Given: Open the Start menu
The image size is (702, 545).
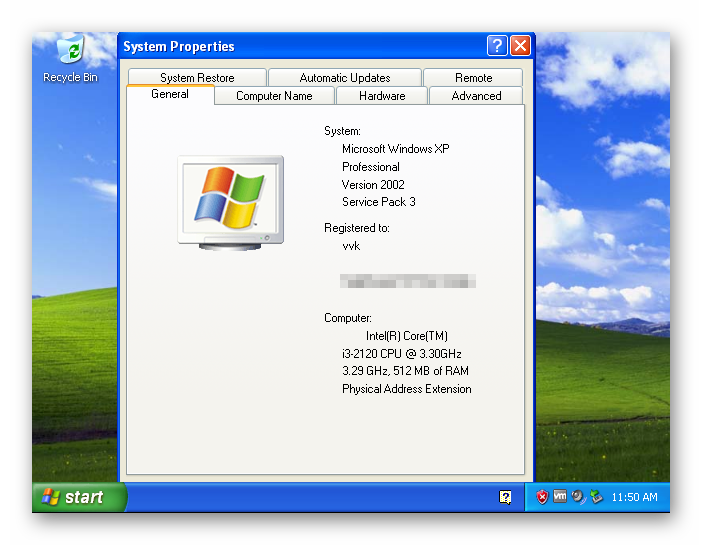Looking at the screenshot, I should point(80,497).
